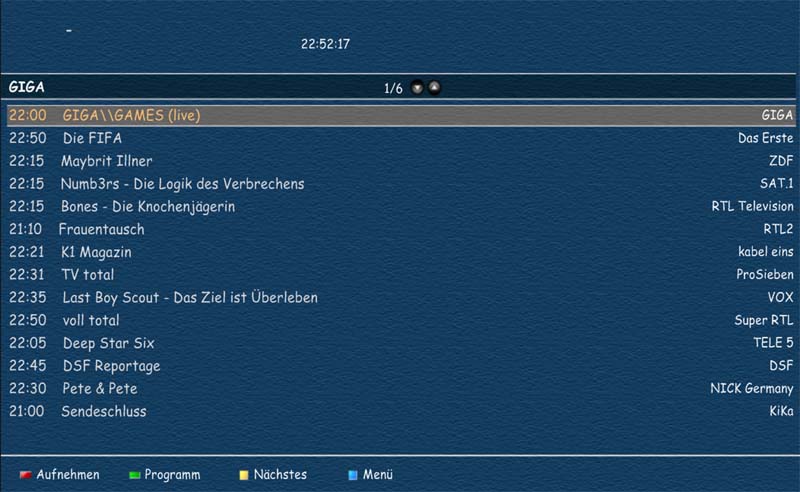
Task: Show Nächstes upcoming programmes
Action: tap(280, 475)
